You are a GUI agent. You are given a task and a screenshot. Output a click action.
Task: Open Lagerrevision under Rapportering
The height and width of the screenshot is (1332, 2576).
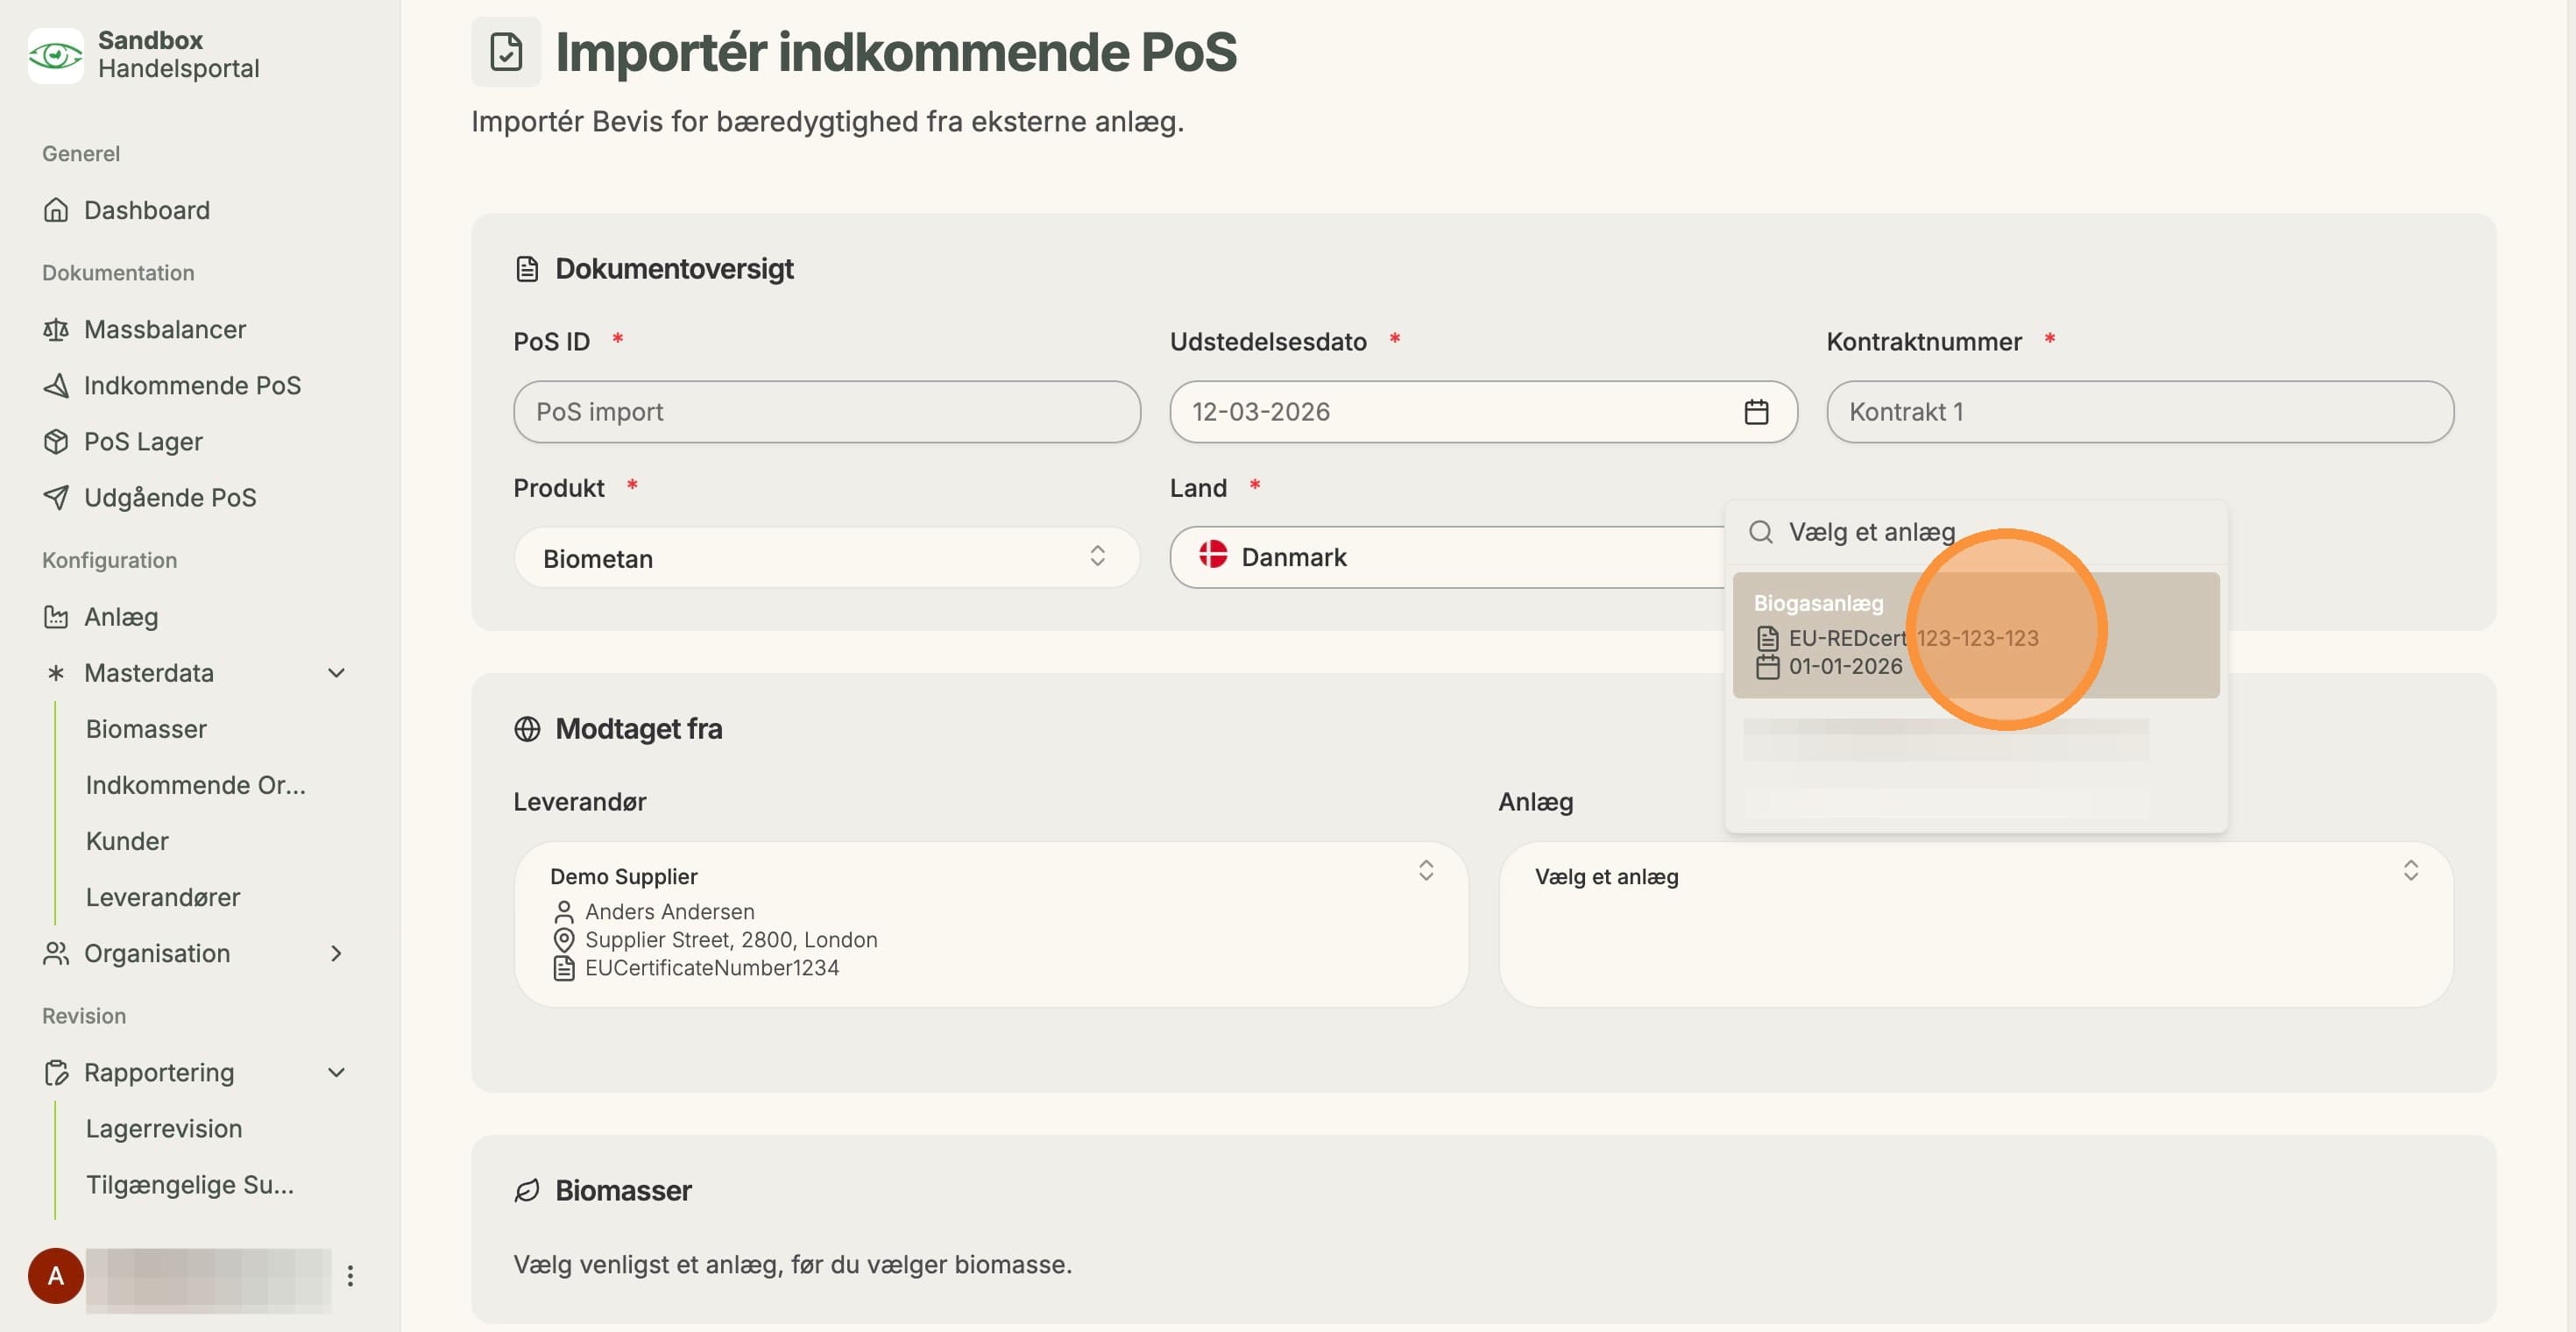pos(164,1128)
